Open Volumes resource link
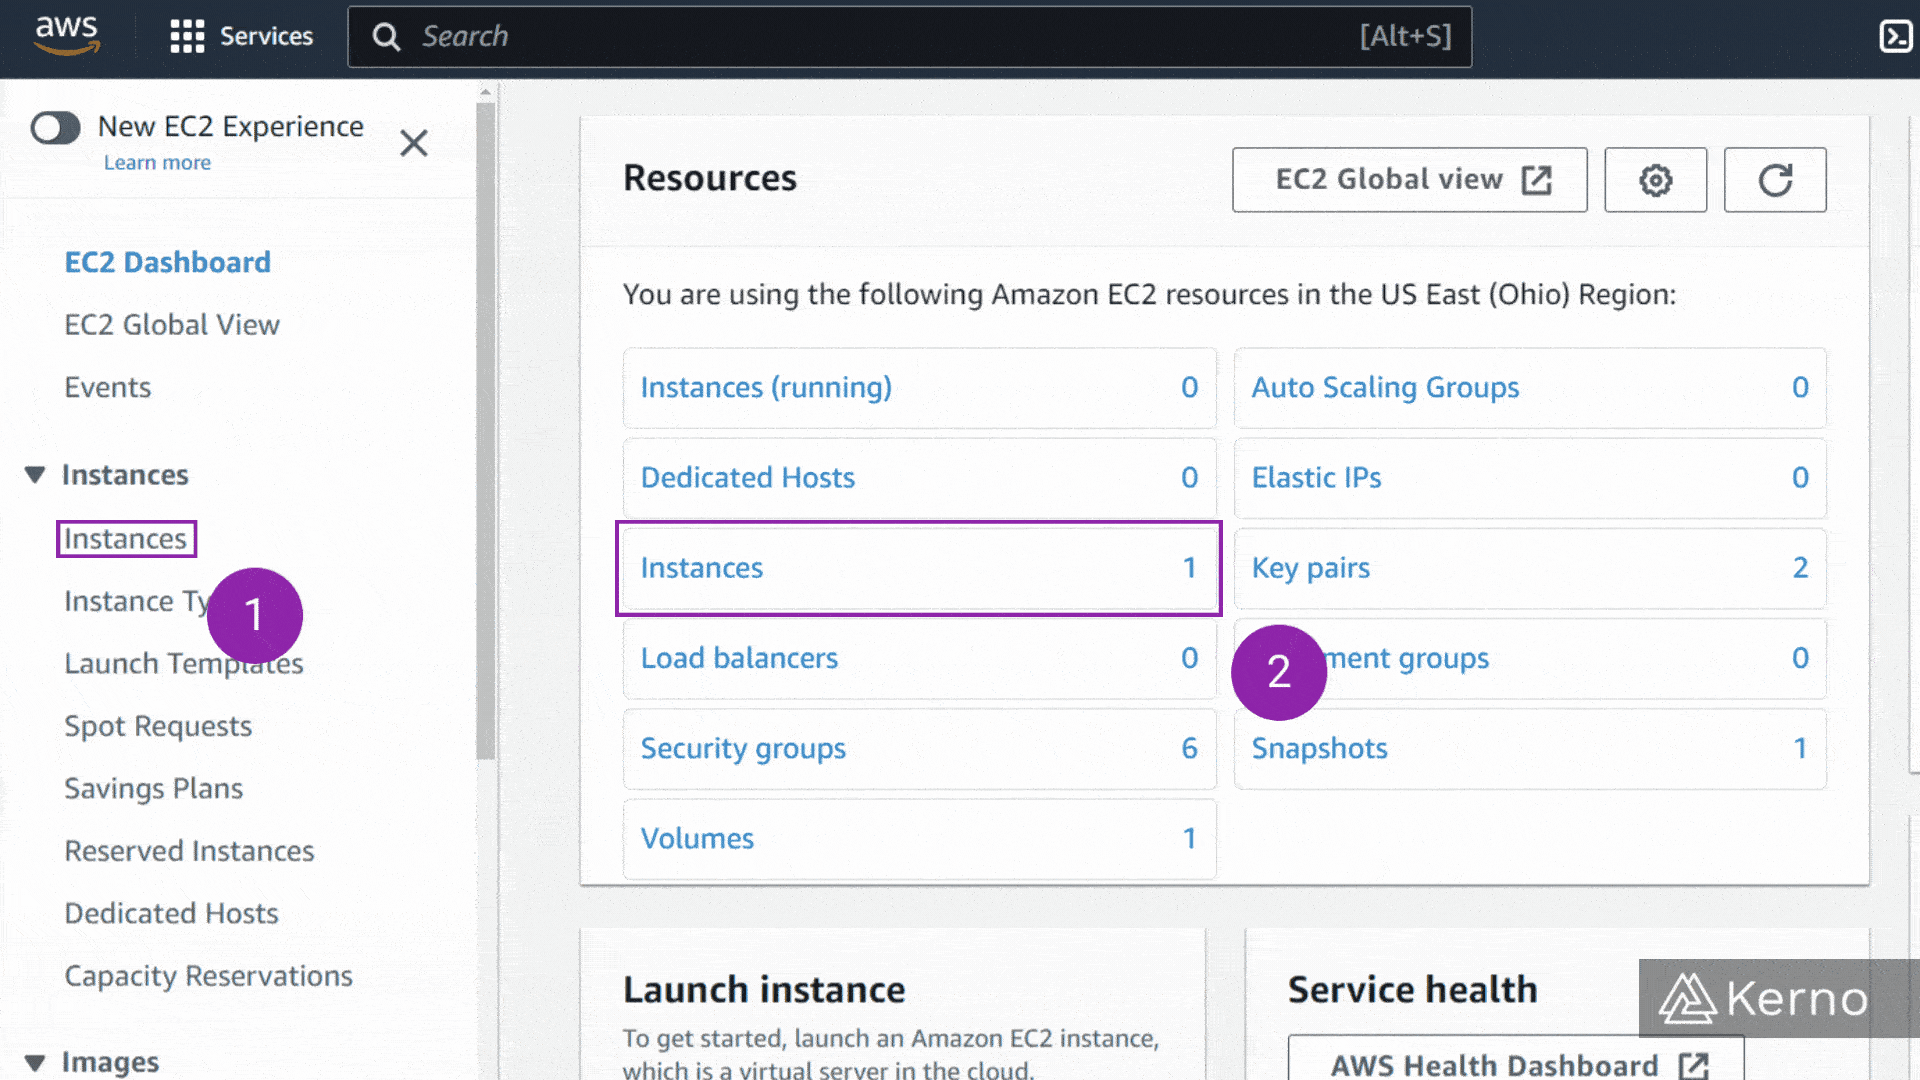The height and width of the screenshot is (1080, 1920). pyautogui.click(x=697, y=839)
